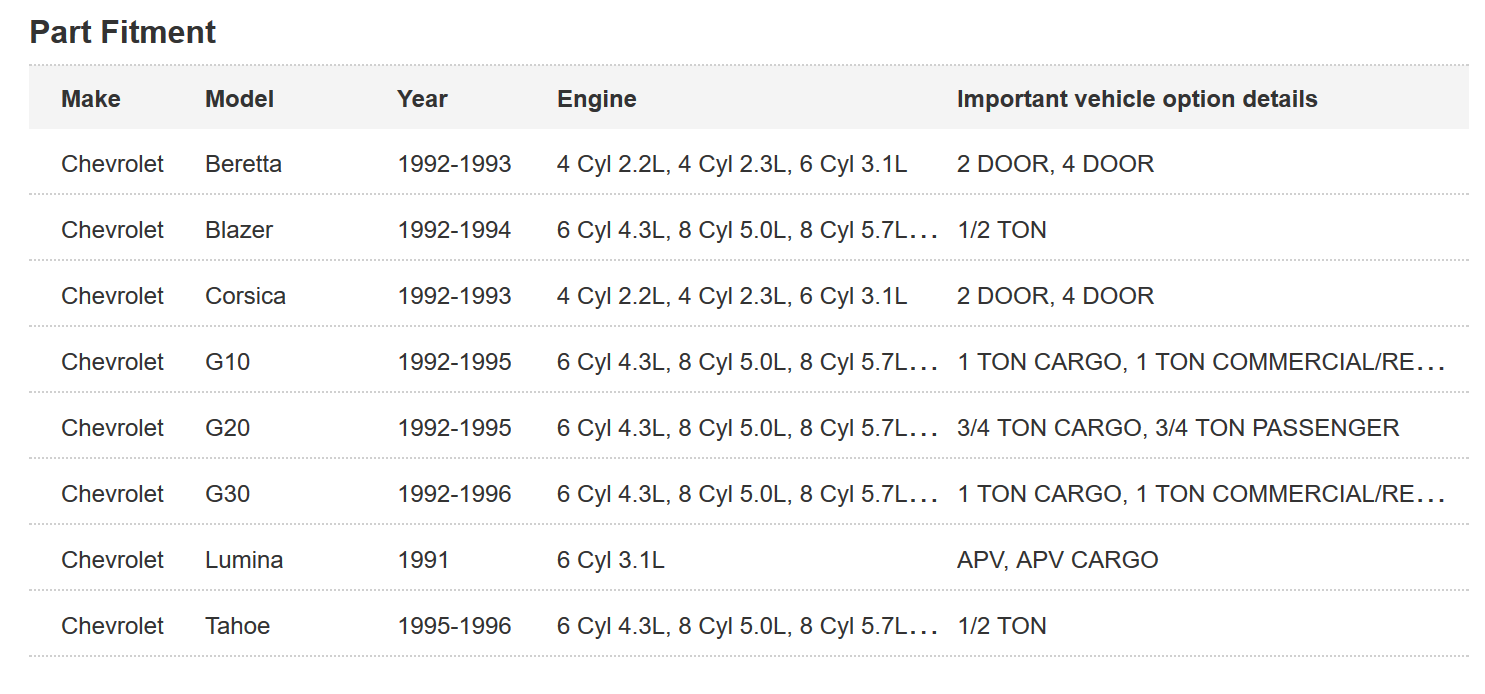The height and width of the screenshot is (694, 1485).
Task: Click Important vehicle option details header
Action: pos(1136,99)
